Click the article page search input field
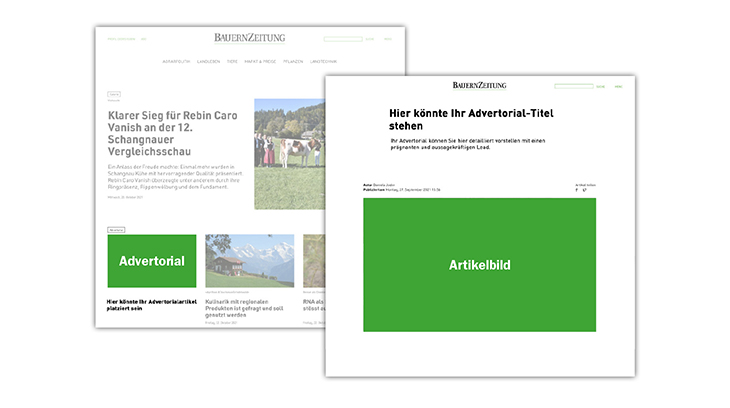Image resolution: width=730 pixels, height=408 pixels. click(573, 87)
